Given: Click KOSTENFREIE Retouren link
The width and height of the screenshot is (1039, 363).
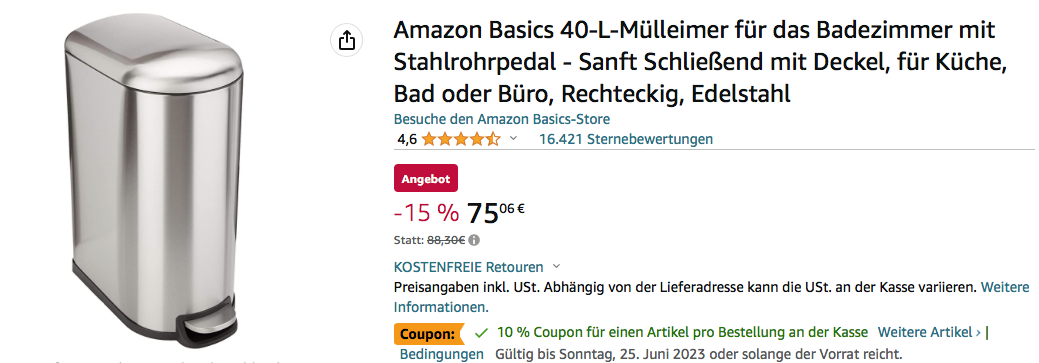Looking at the screenshot, I should [468, 267].
